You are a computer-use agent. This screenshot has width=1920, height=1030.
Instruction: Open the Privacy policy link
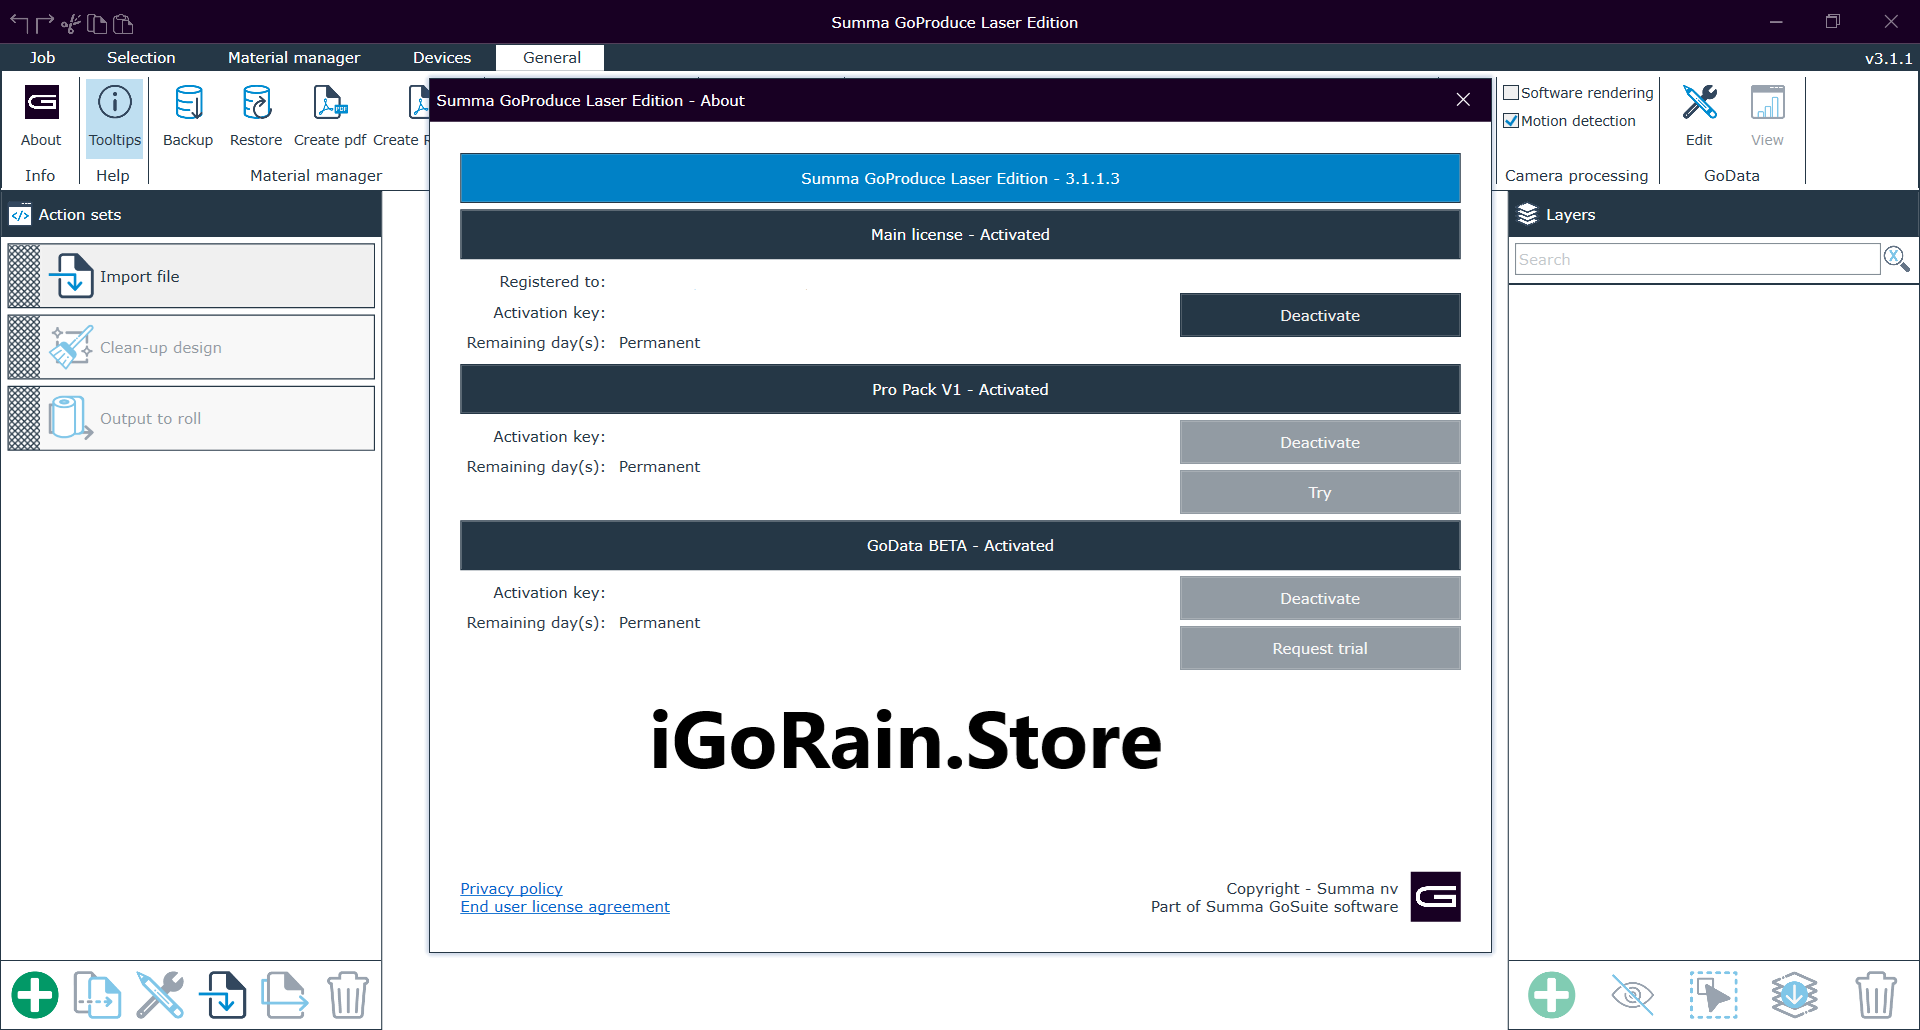511,888
